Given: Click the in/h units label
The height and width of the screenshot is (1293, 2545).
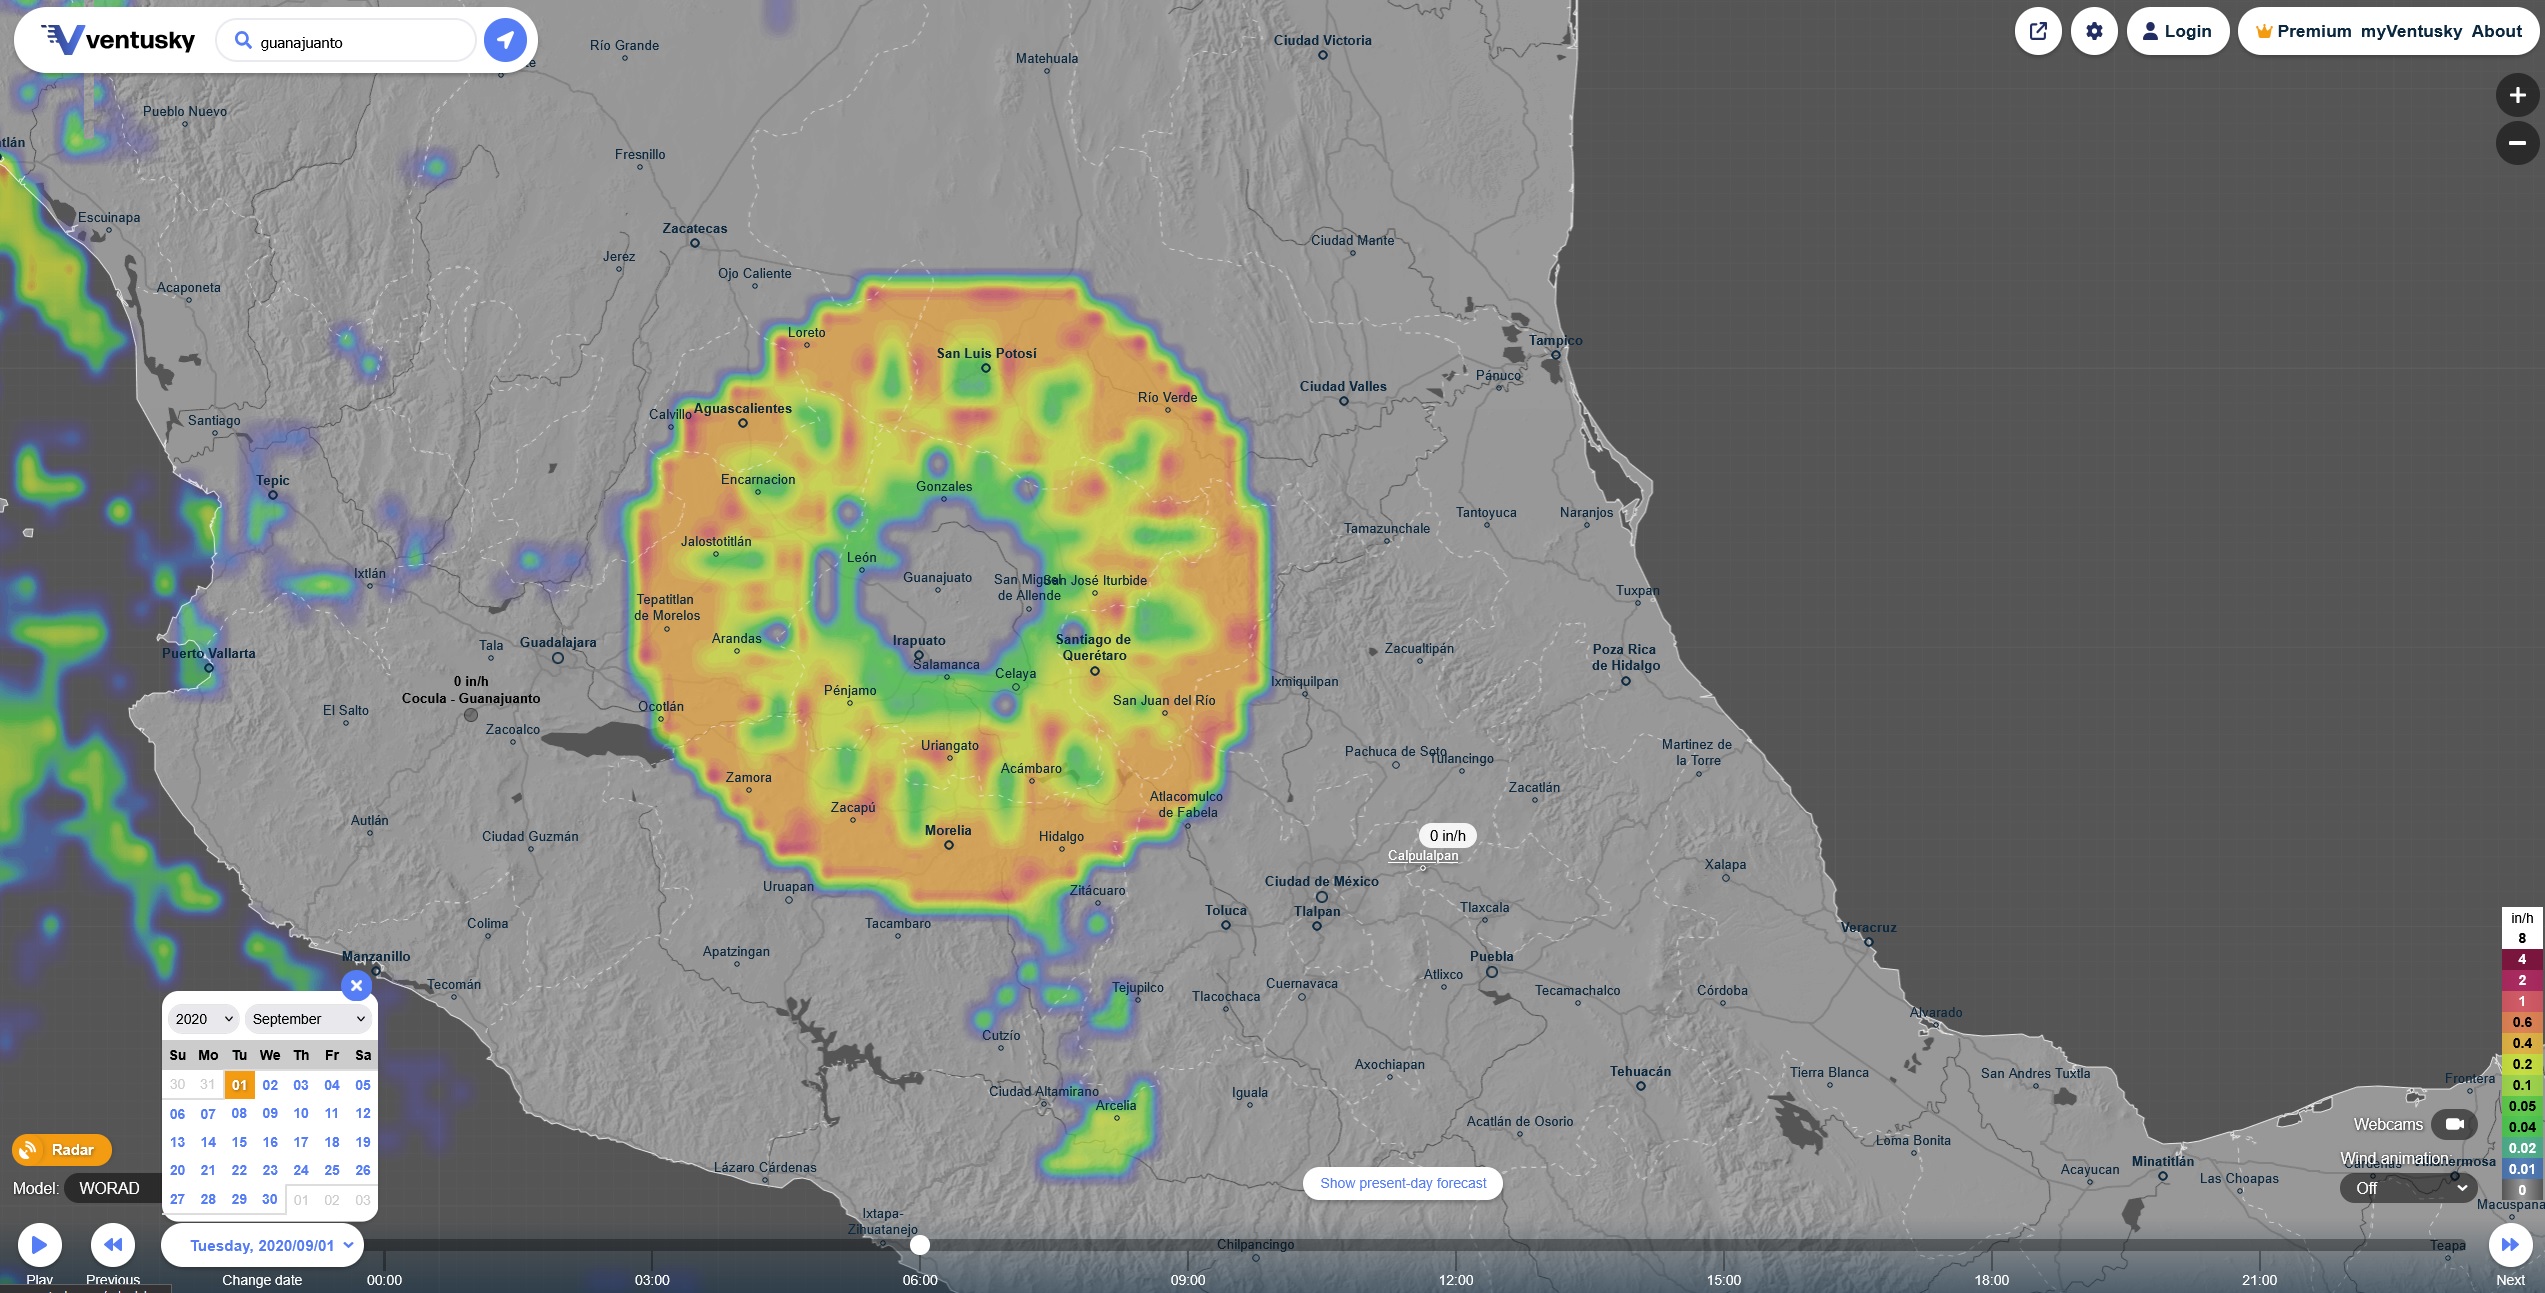Looking at the screenshot, I should pos(2523,918).
